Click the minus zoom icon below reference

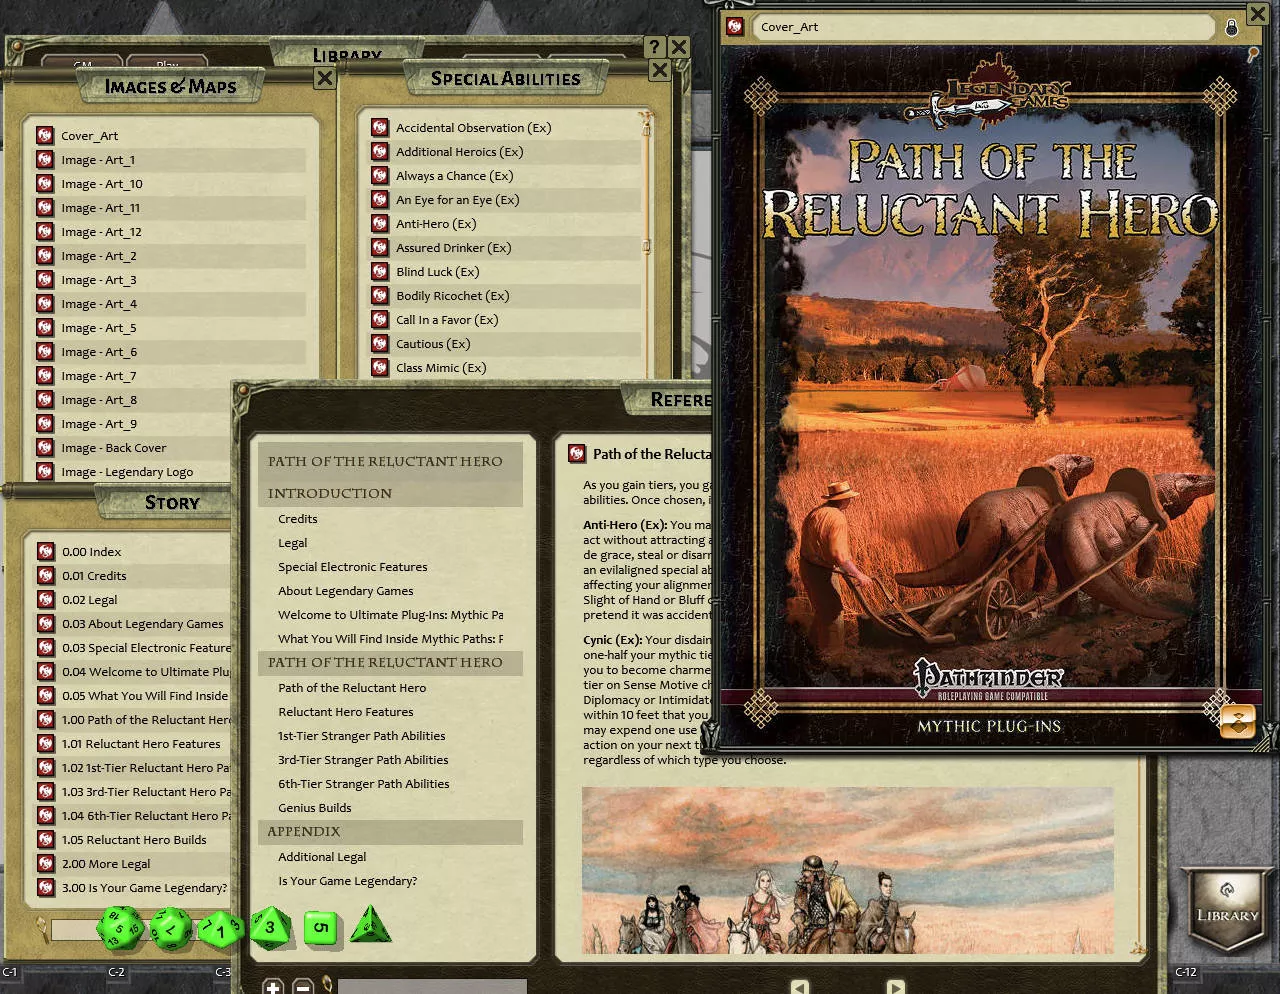(303, 986)
